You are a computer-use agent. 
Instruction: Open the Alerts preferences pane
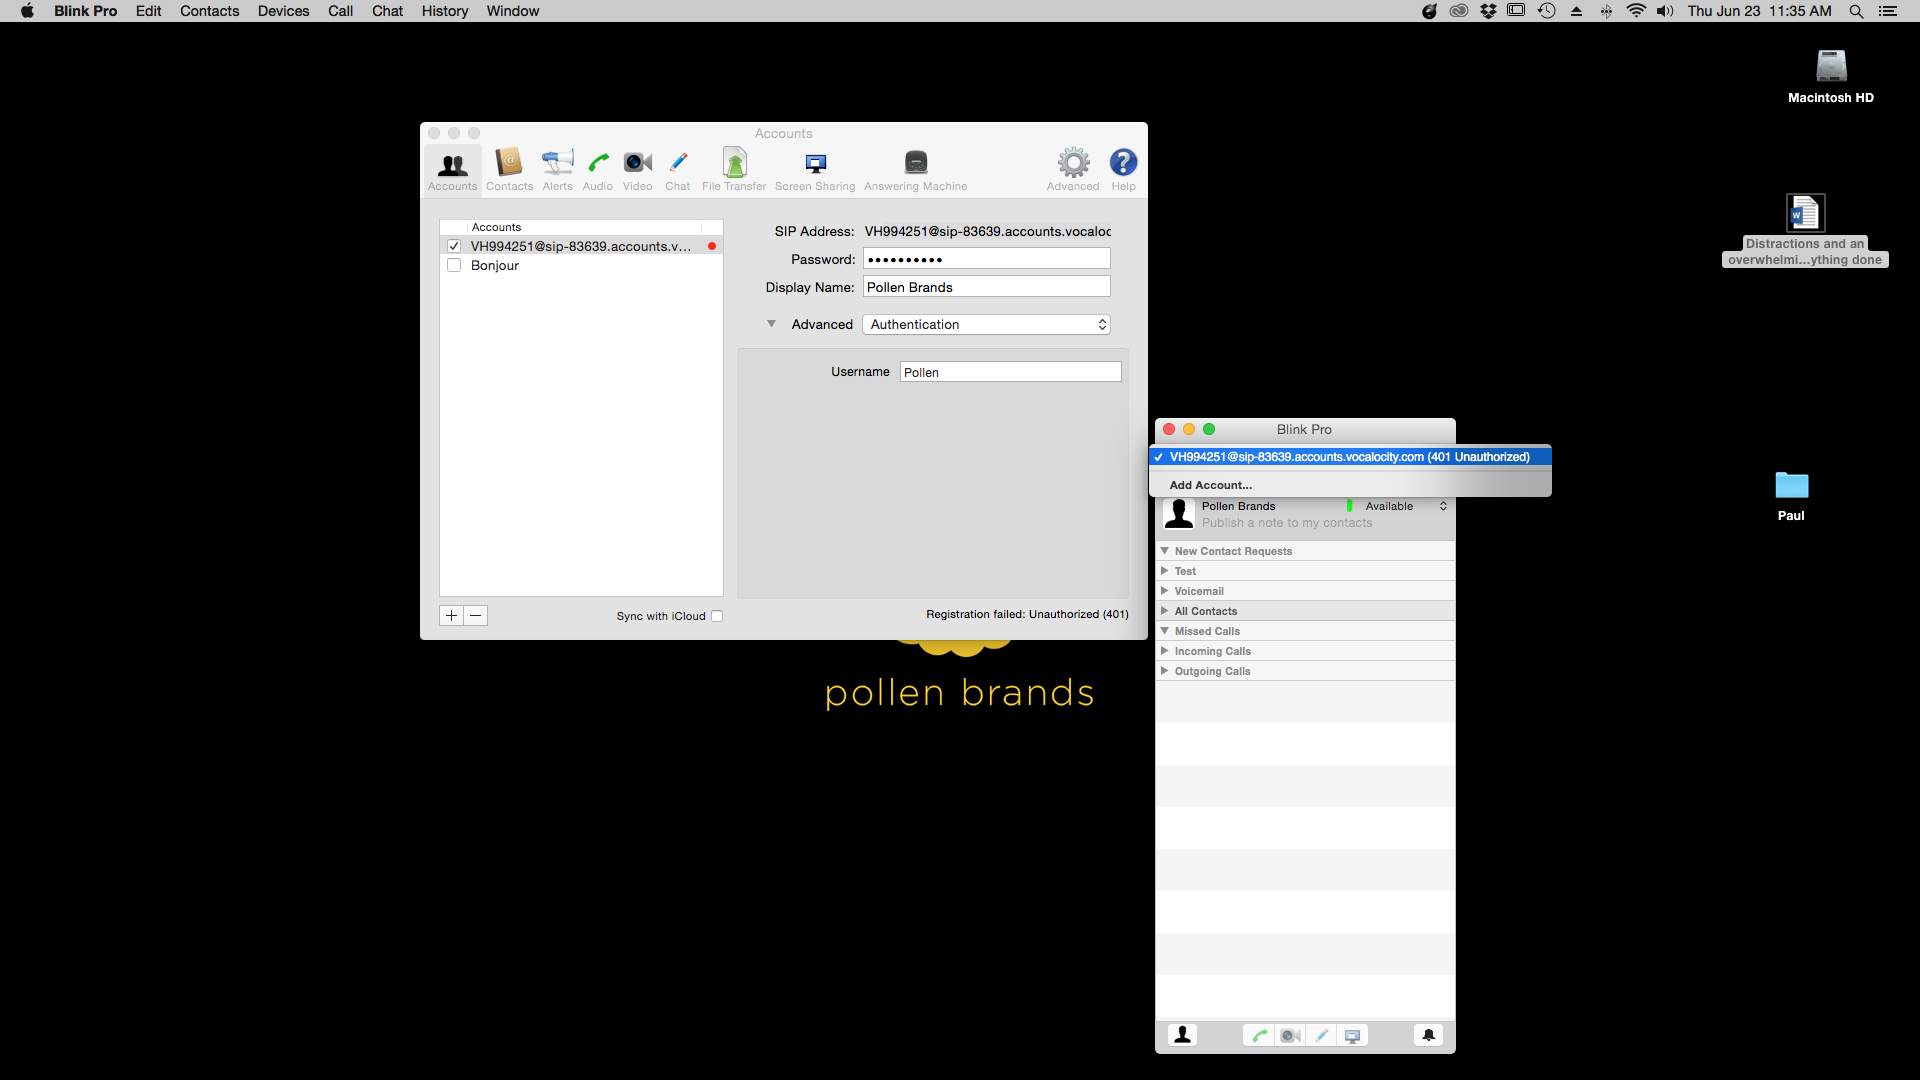point(557,169)
